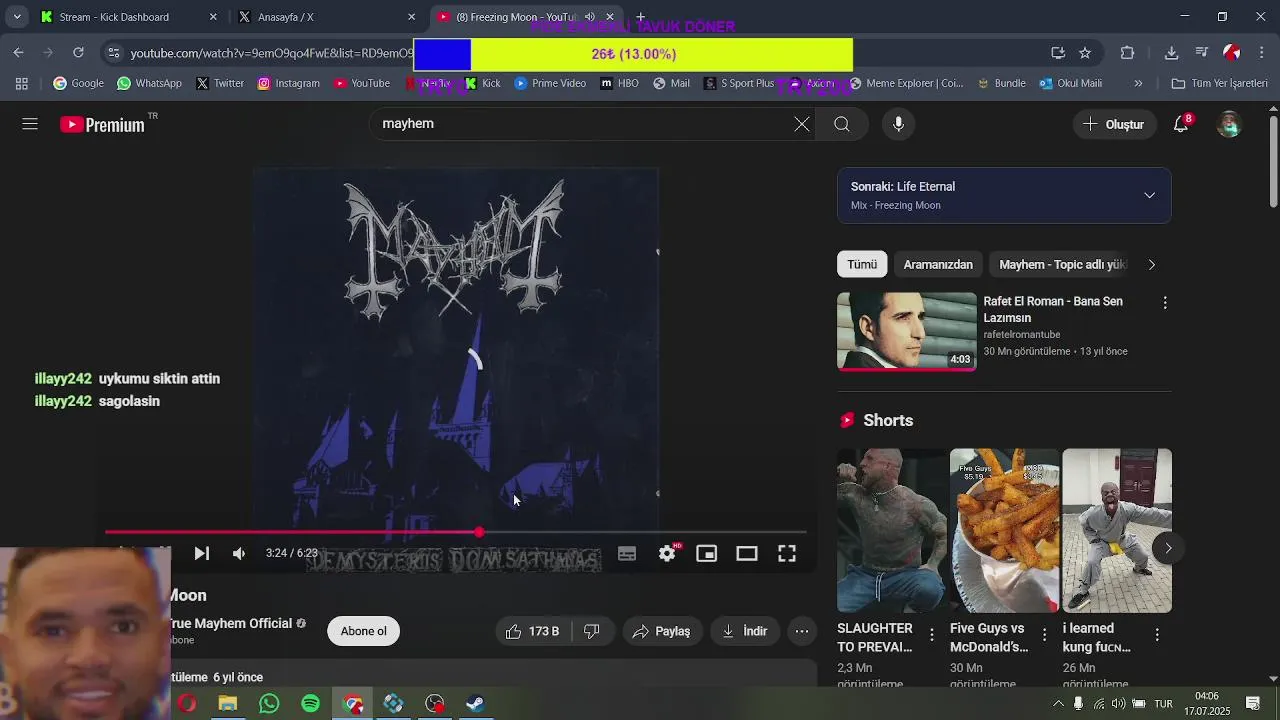The width and height of the screenshot is (1280, 720).
Task: Open Tüm Yer İşaretleri folder
Action: 1219,83
